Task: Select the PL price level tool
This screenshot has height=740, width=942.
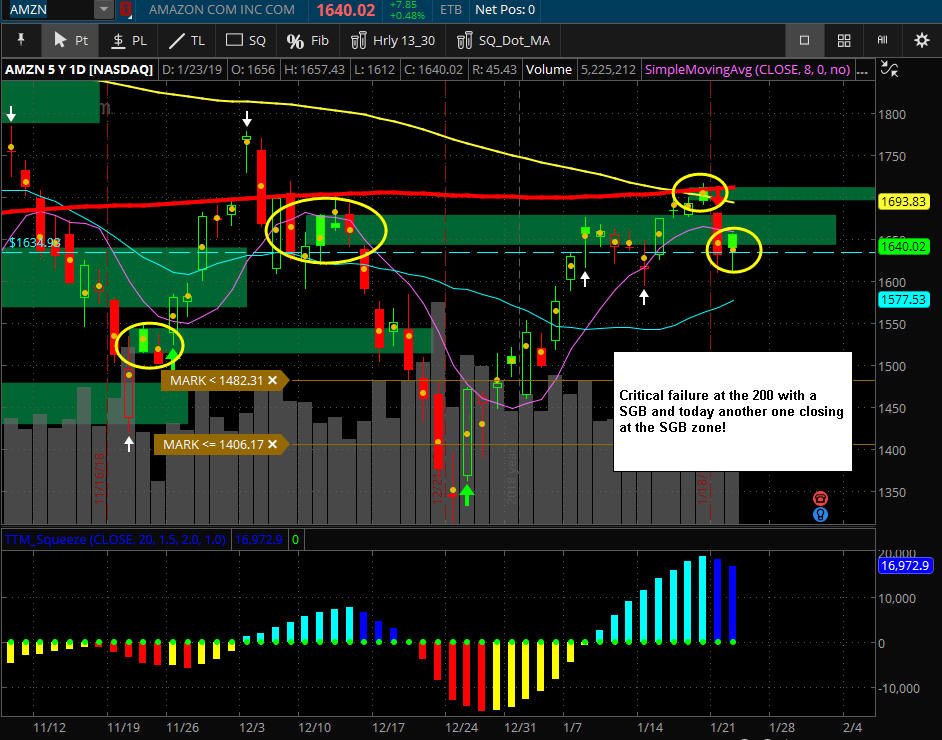Action: tap(130, 40)
